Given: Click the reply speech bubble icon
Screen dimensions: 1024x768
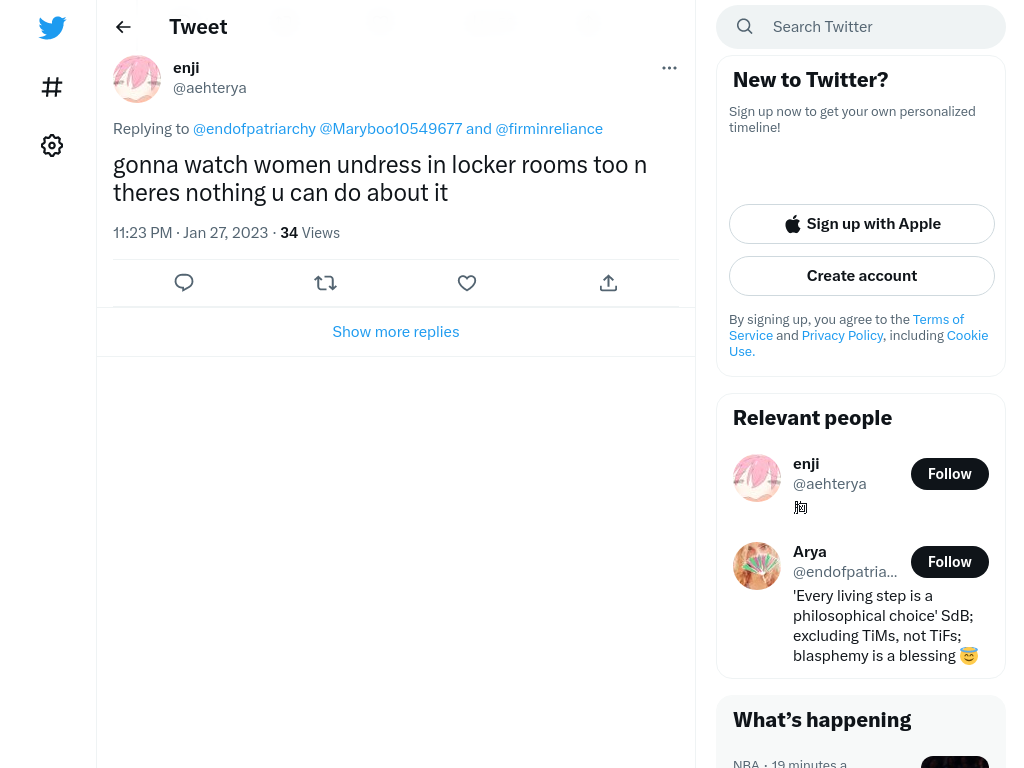Looking at the screenshot, I should [184, 283].
